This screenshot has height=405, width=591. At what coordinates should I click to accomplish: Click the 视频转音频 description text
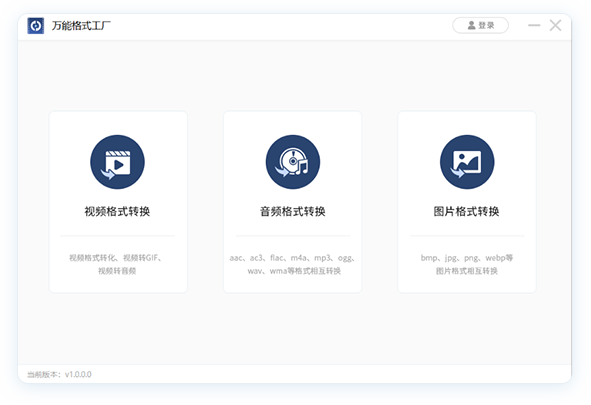pyautogui.click(x=117, y=271)
